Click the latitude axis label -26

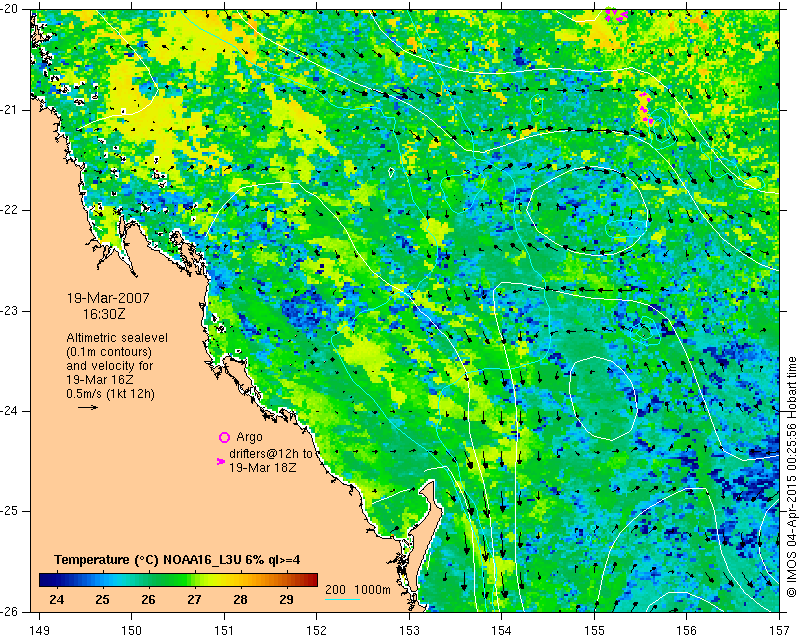tap(10, 611)
